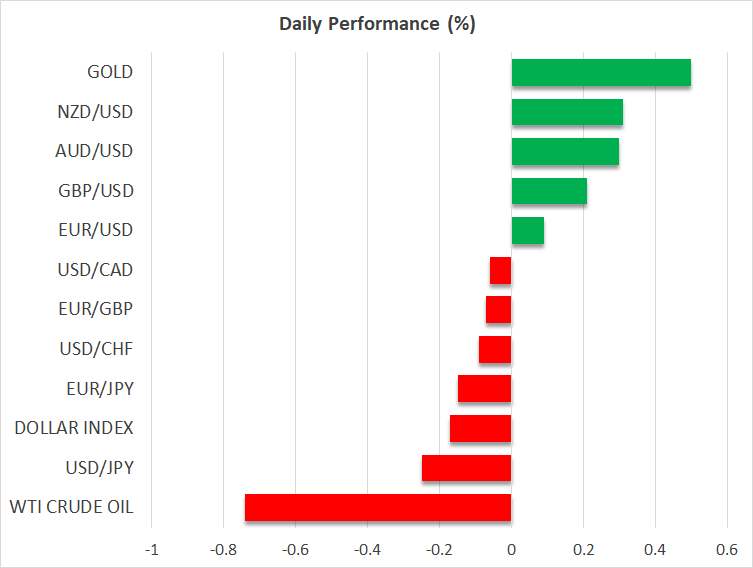Image resolution: width=753 pixels, height=568 pixels.
Task: Click the Daily Performance (%) chart title
Action: 376,24
